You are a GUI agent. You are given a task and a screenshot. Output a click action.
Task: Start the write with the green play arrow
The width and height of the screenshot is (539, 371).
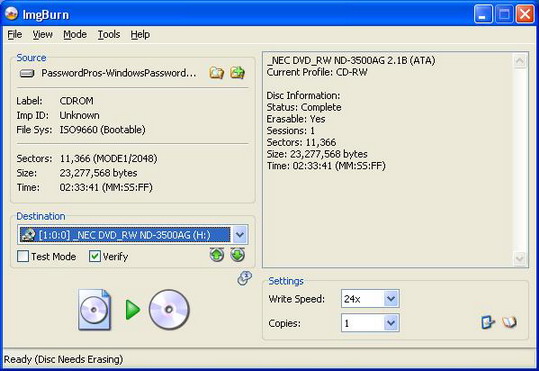click(133, 310)
